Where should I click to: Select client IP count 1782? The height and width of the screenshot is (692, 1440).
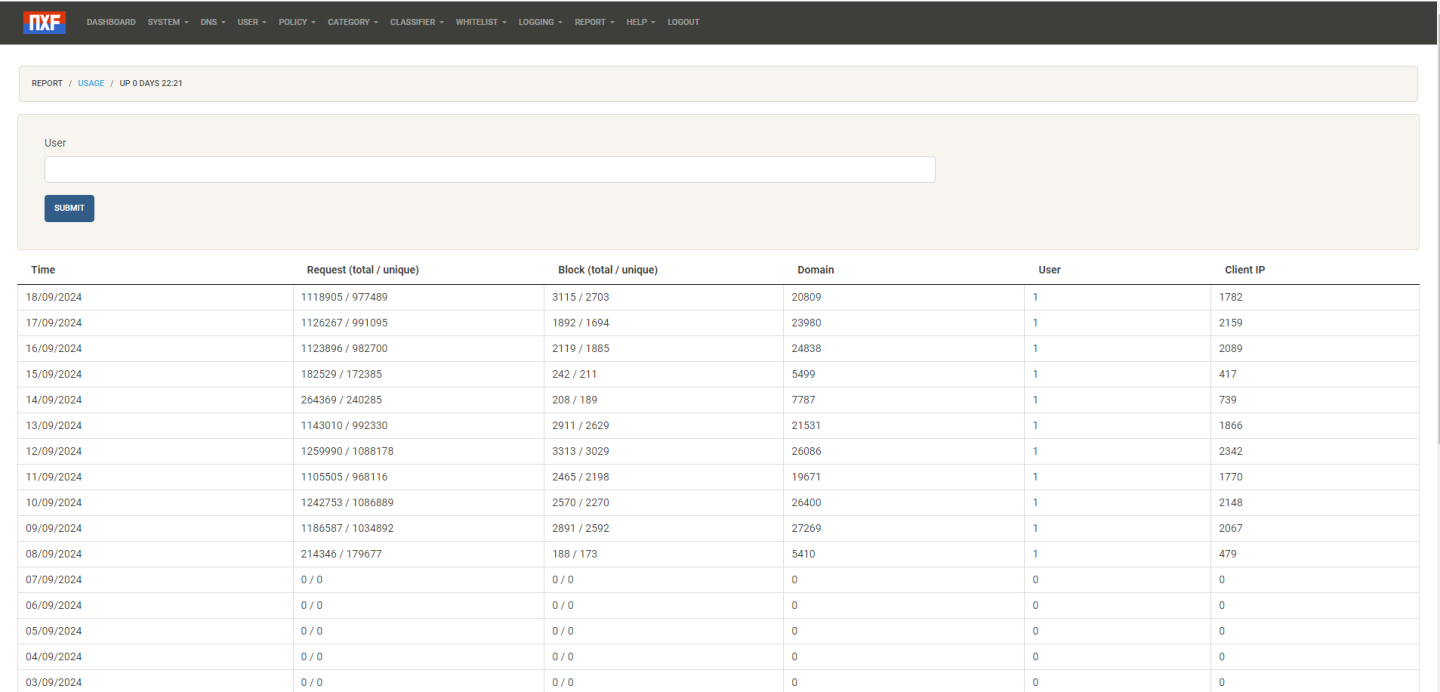point(1231,297)
